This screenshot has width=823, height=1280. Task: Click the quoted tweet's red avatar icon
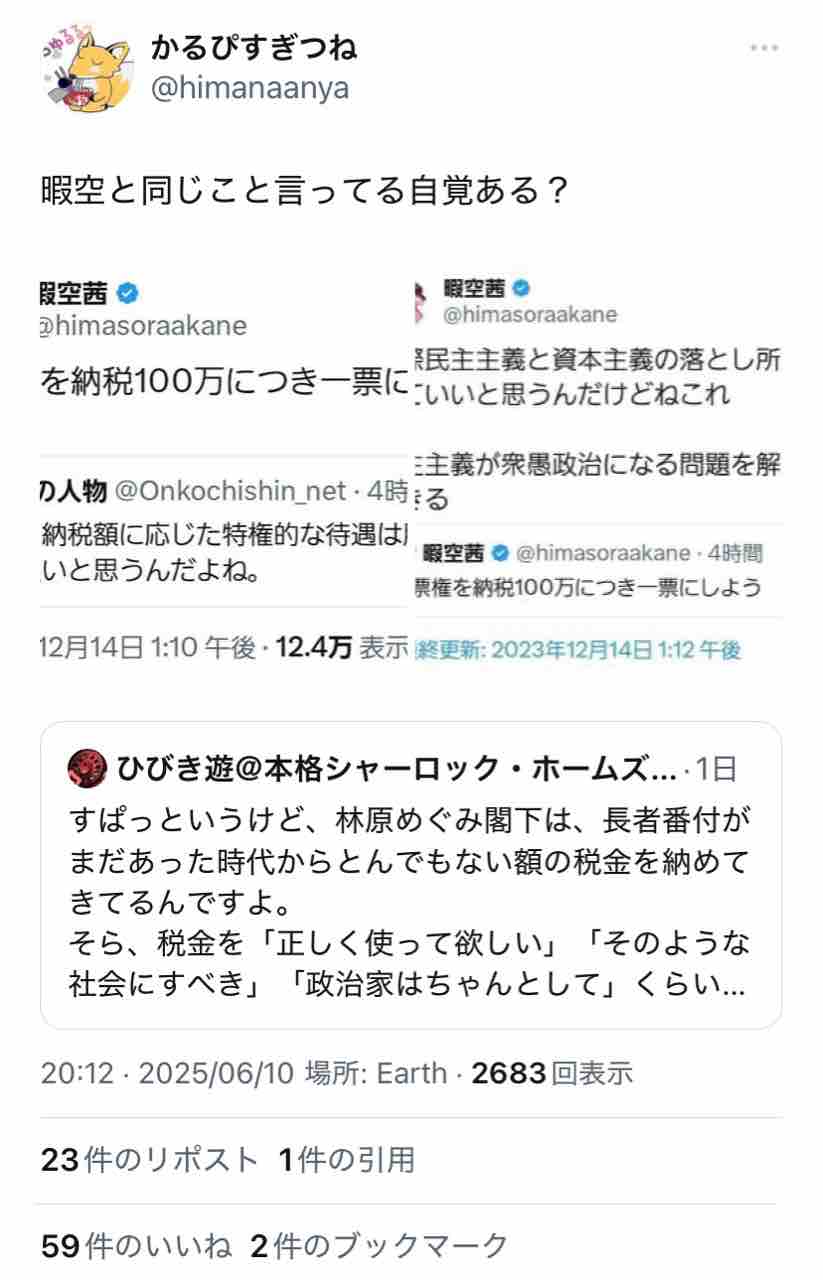click(x=88, y=769)
